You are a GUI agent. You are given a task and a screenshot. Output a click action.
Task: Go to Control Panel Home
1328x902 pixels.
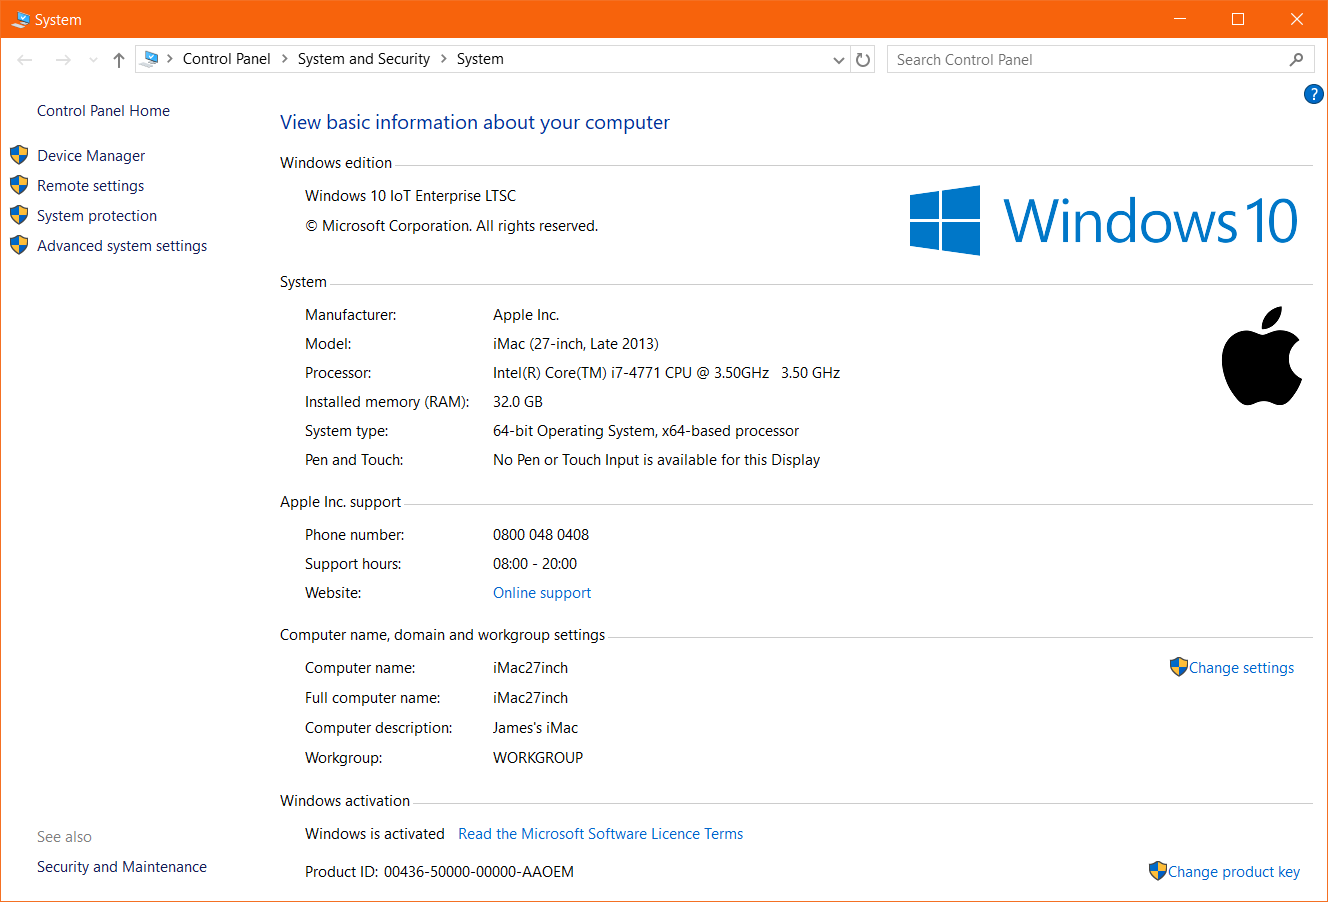103,111
